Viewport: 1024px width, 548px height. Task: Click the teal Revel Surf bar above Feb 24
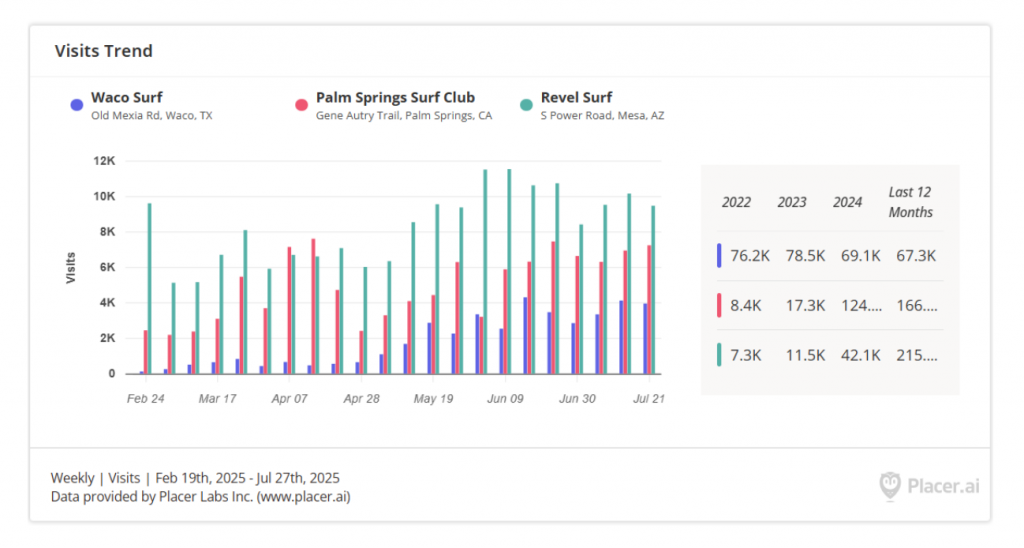[150, 288]
